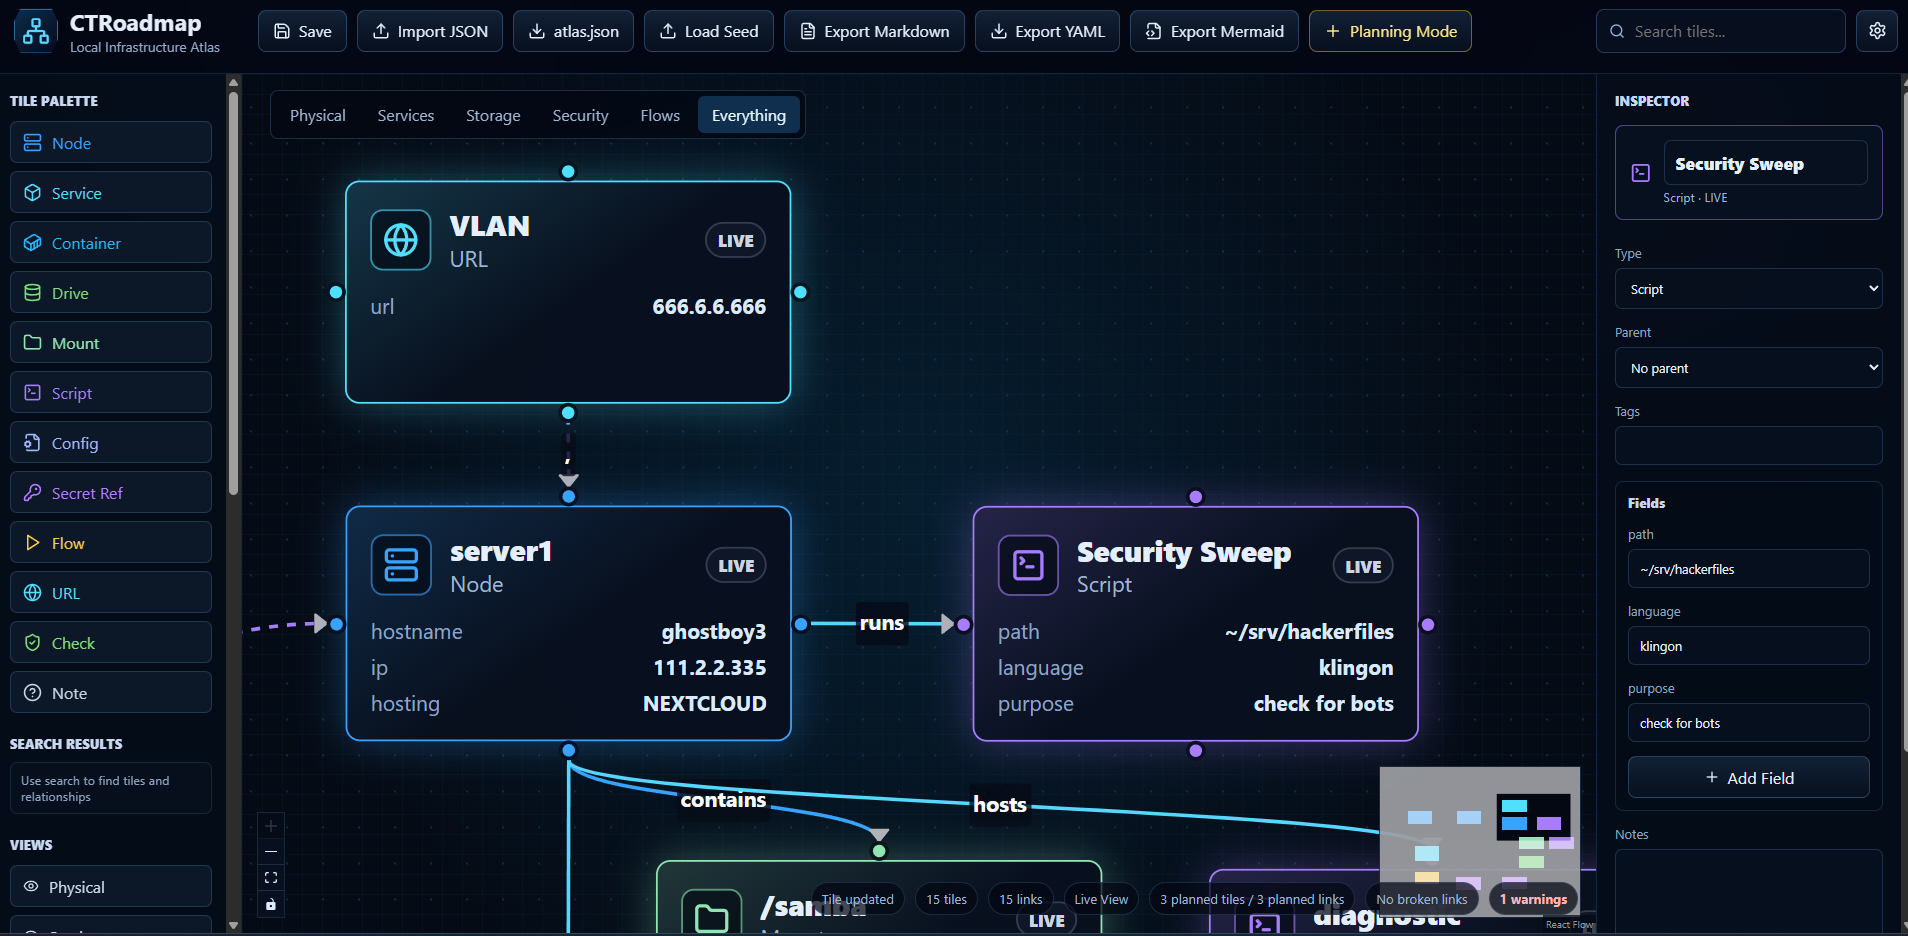
Task: Open settings gear icon
Action: pos(1877,31)
